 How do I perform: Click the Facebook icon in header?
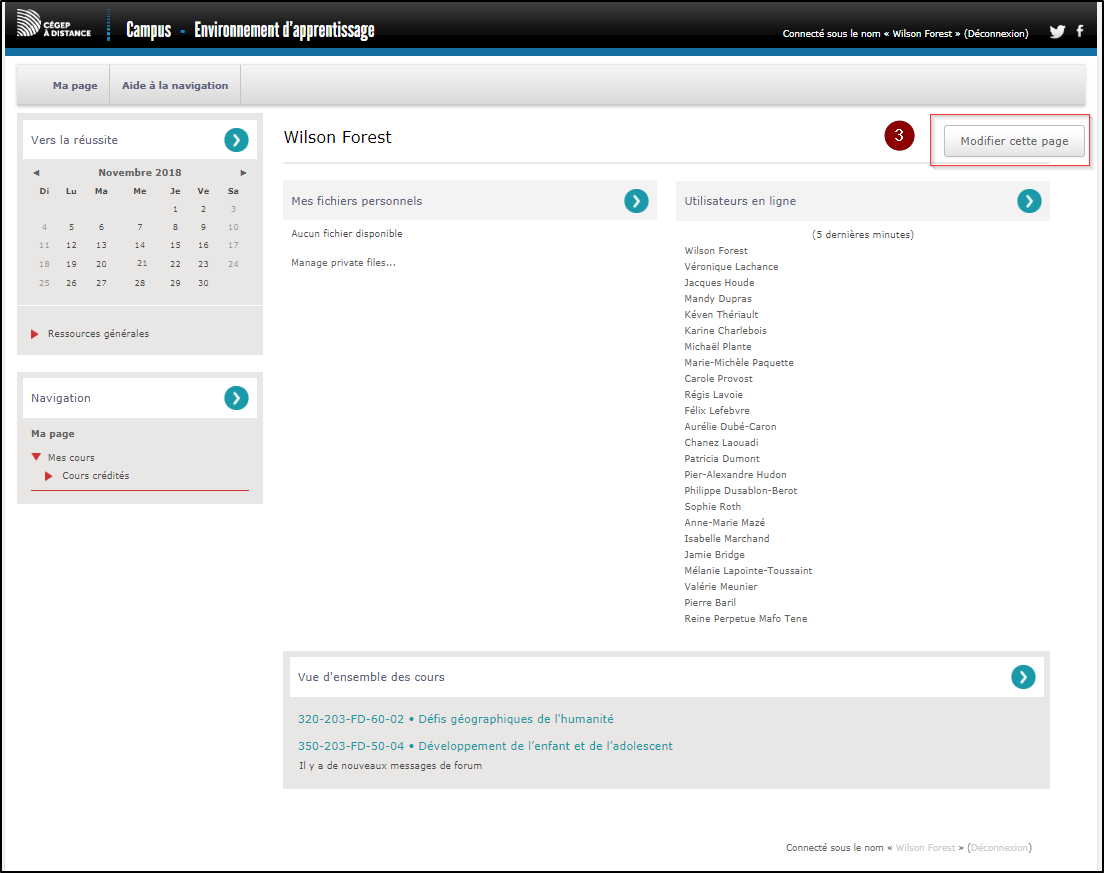tap(1080, 32)
